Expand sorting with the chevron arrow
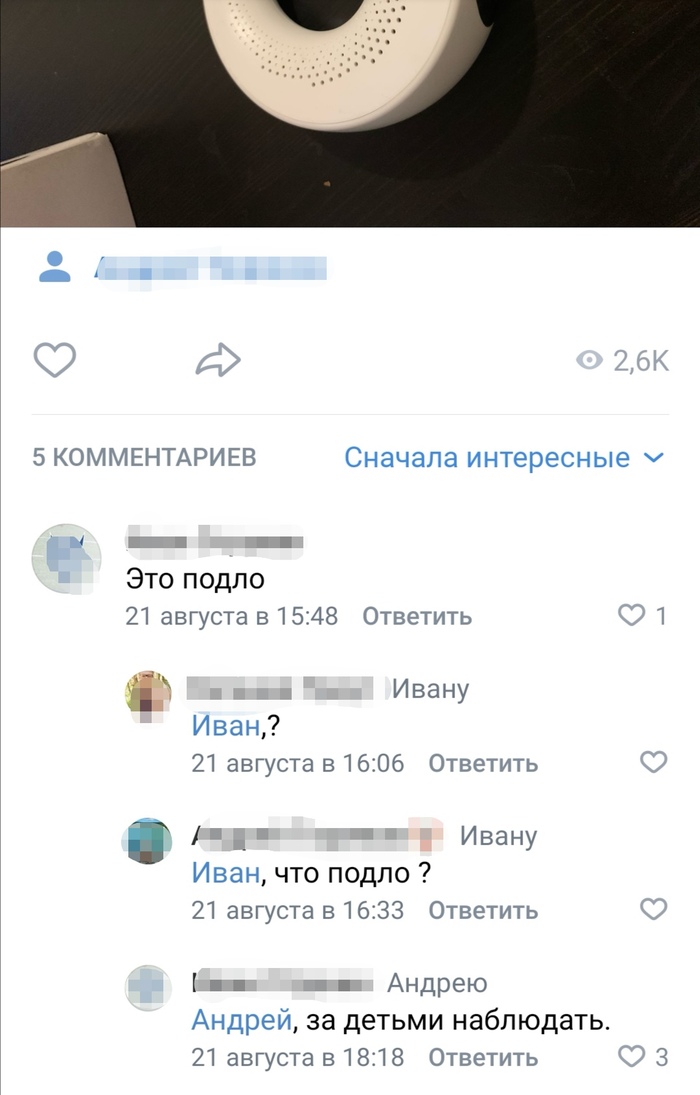Image resolution: width=700 pixels, height=1095 pixels. (653, 458)
